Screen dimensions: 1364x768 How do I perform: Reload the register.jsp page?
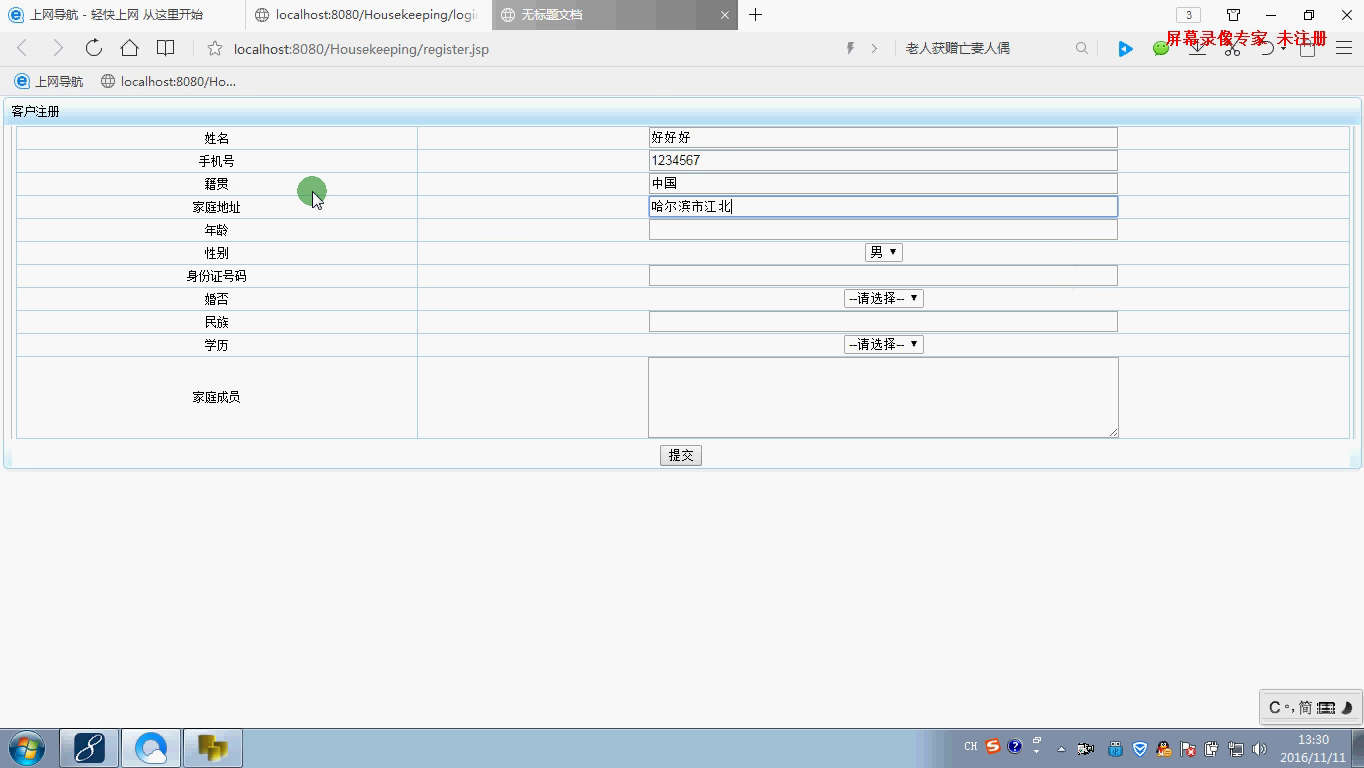93,48
